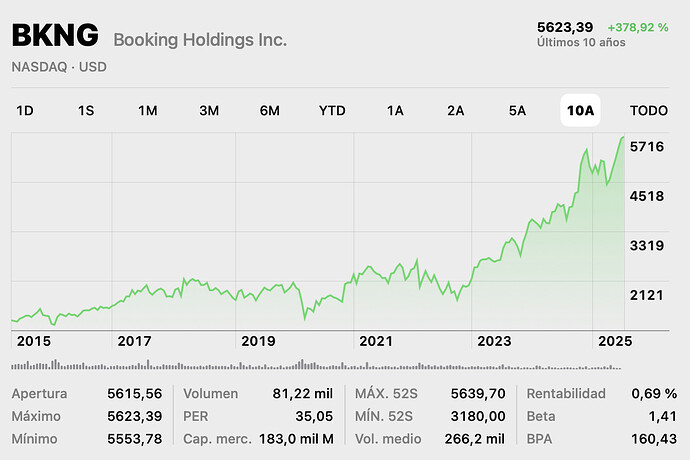This screenshot has width=690, height=460.
Task: Show the 2A chart range
Action: pos(455,110)
